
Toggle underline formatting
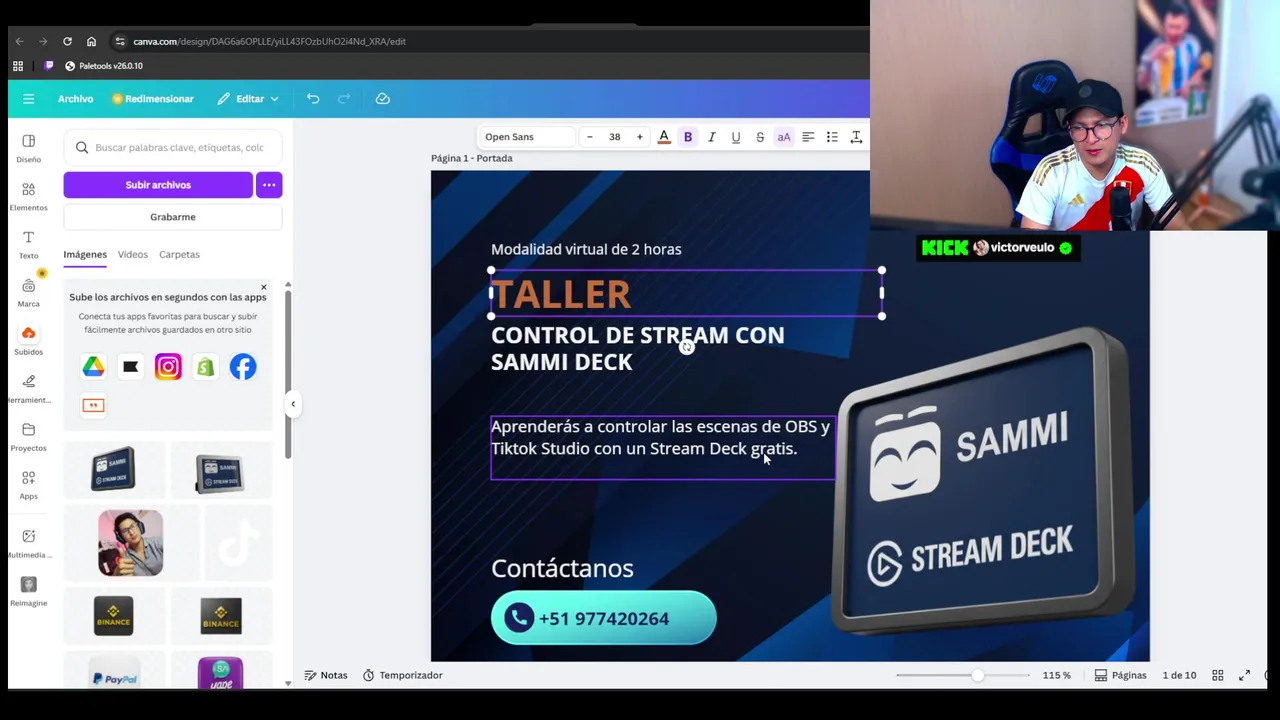pos(736,137)
